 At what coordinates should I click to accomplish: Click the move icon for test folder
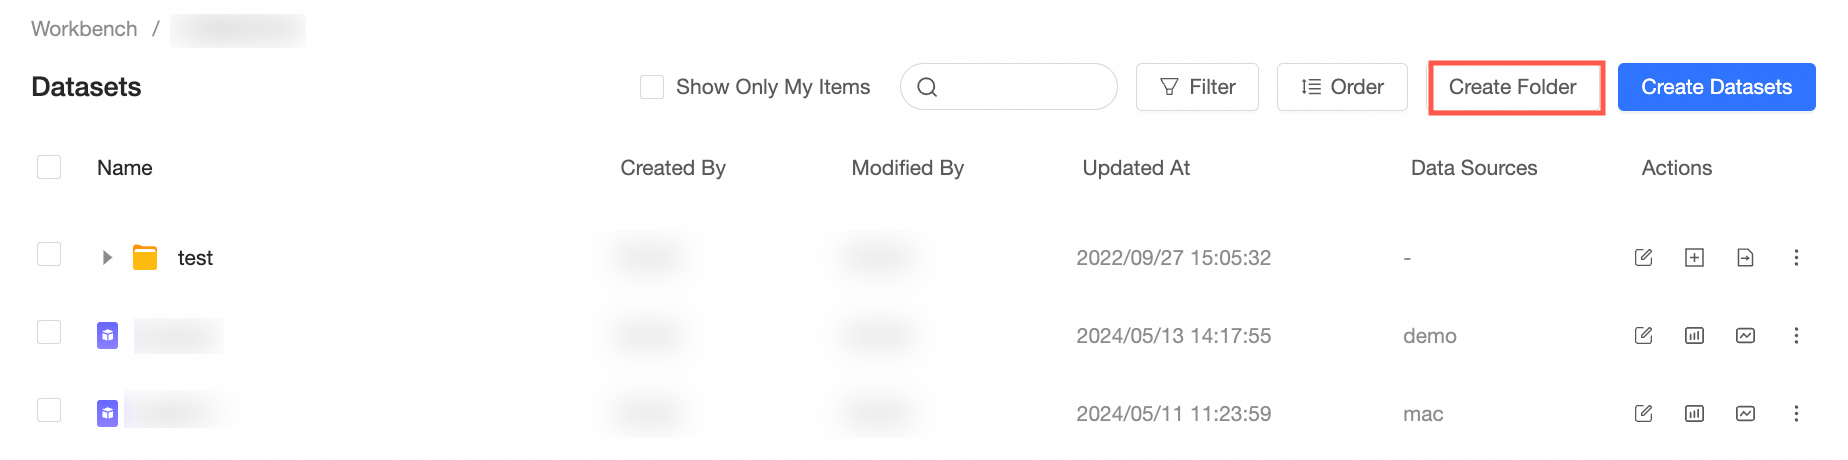coord(1745,258)
